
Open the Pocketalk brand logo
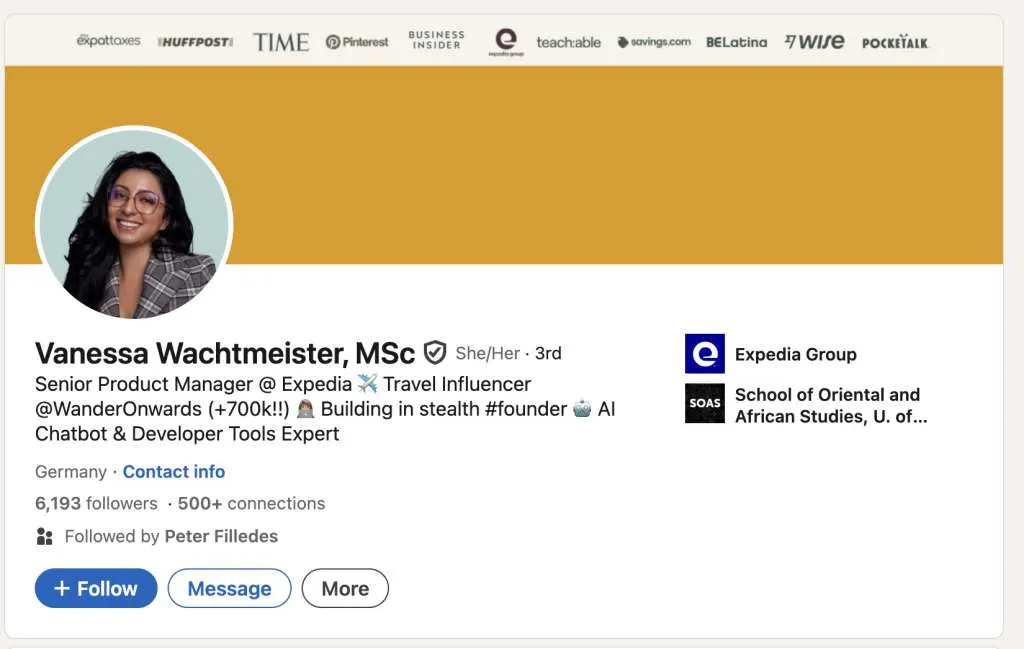(x=895, y=44)
